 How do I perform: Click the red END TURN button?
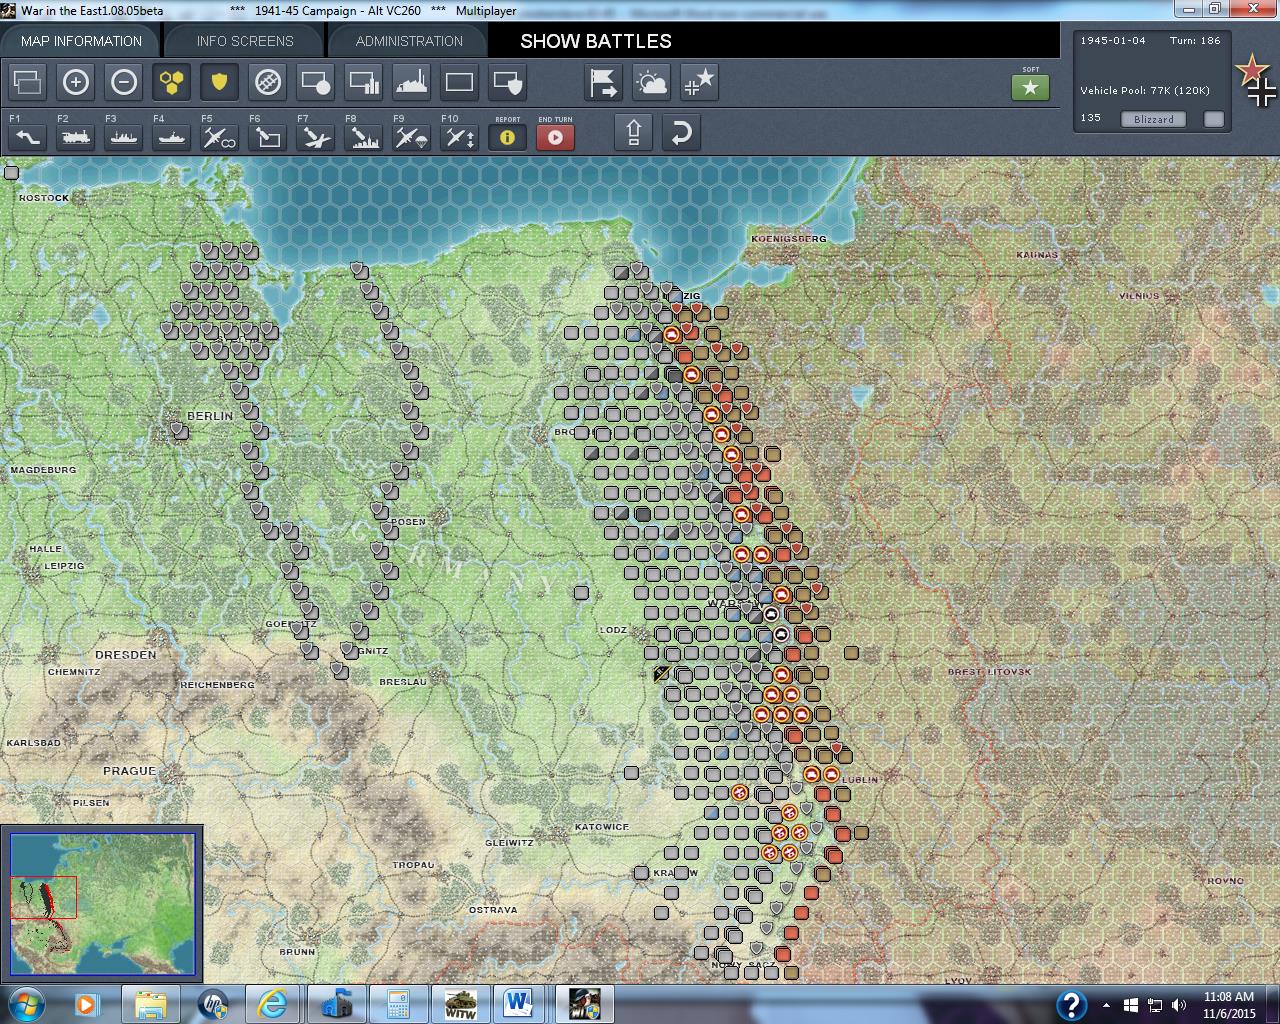click(x=556, y=137)
